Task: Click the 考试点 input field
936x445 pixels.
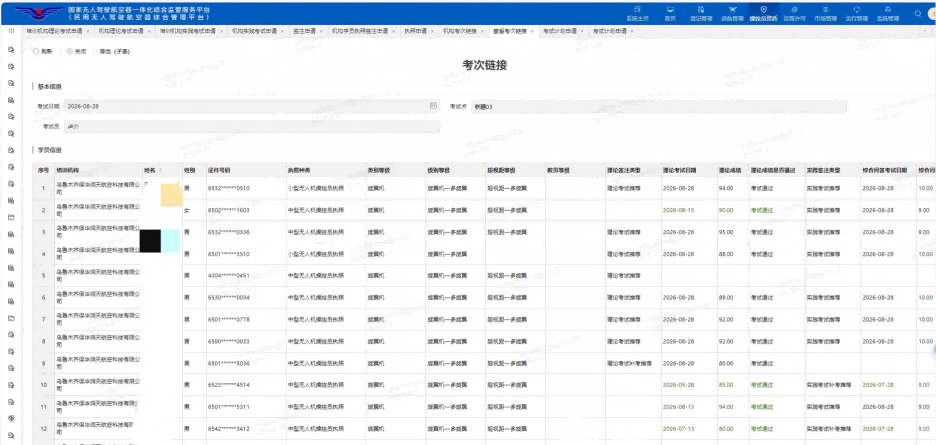Action: pyautogui.click(x=659, y=106)
